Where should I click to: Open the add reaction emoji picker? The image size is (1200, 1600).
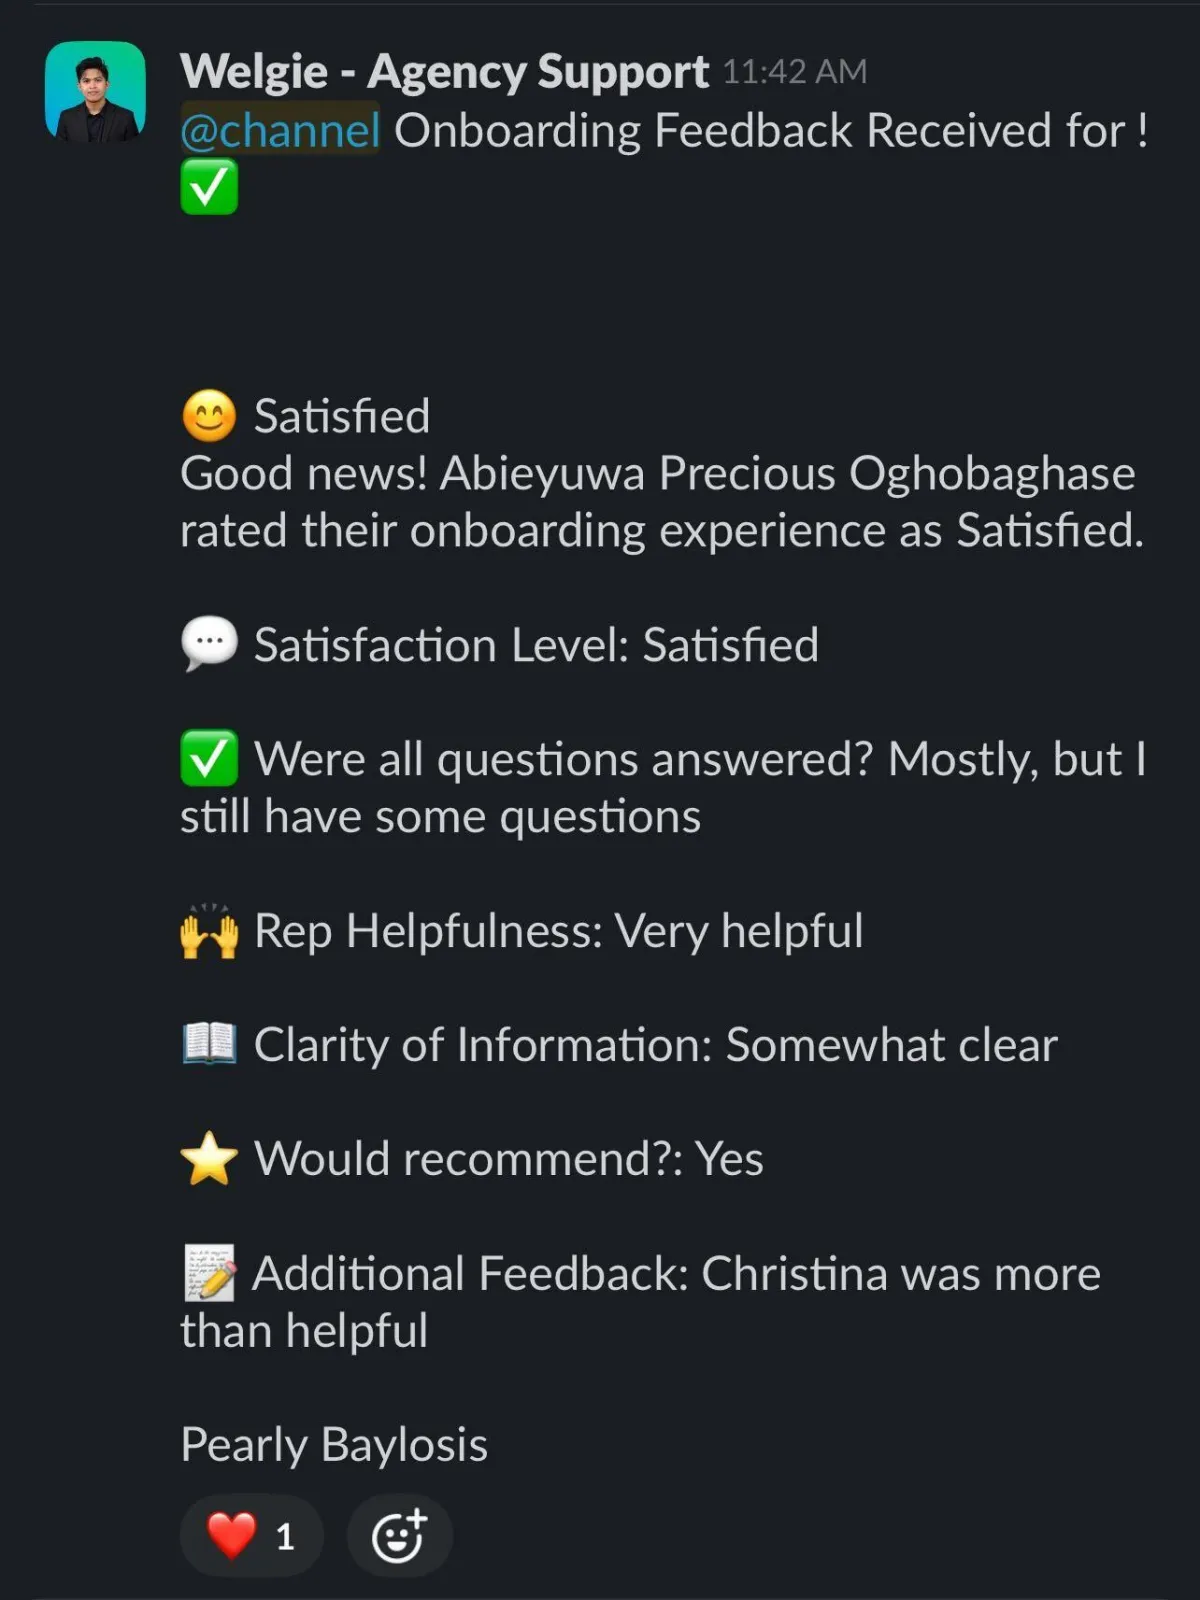399,1535
